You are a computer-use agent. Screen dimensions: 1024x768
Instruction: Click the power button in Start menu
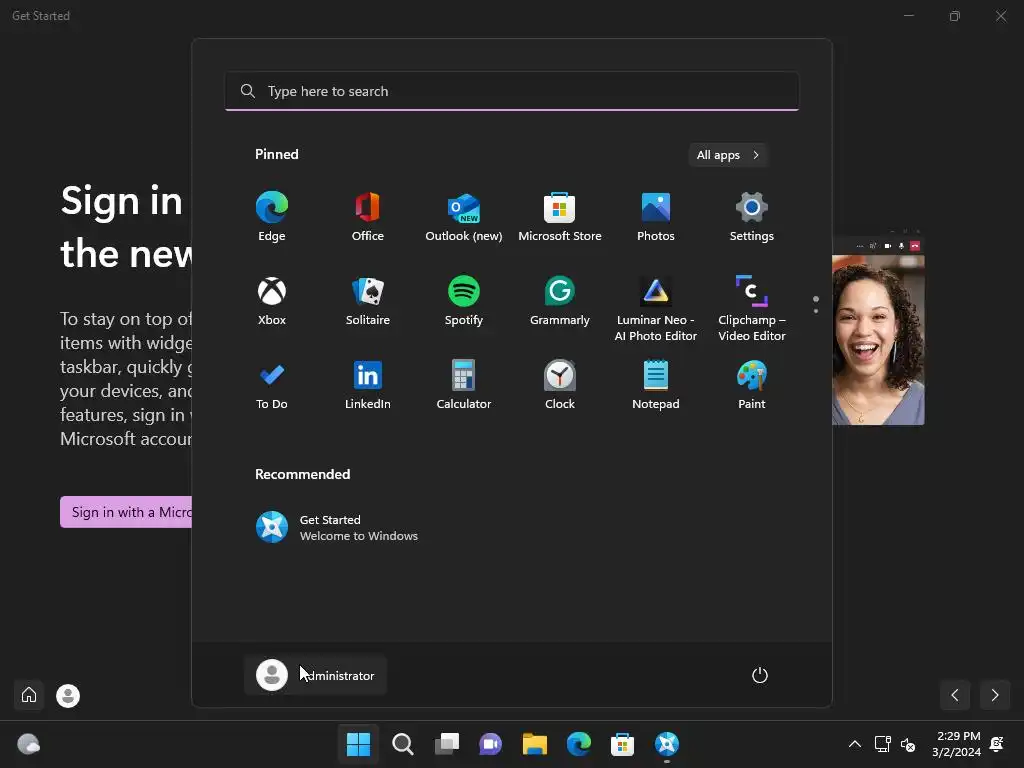pyautogui.click(x=760, y=675)
